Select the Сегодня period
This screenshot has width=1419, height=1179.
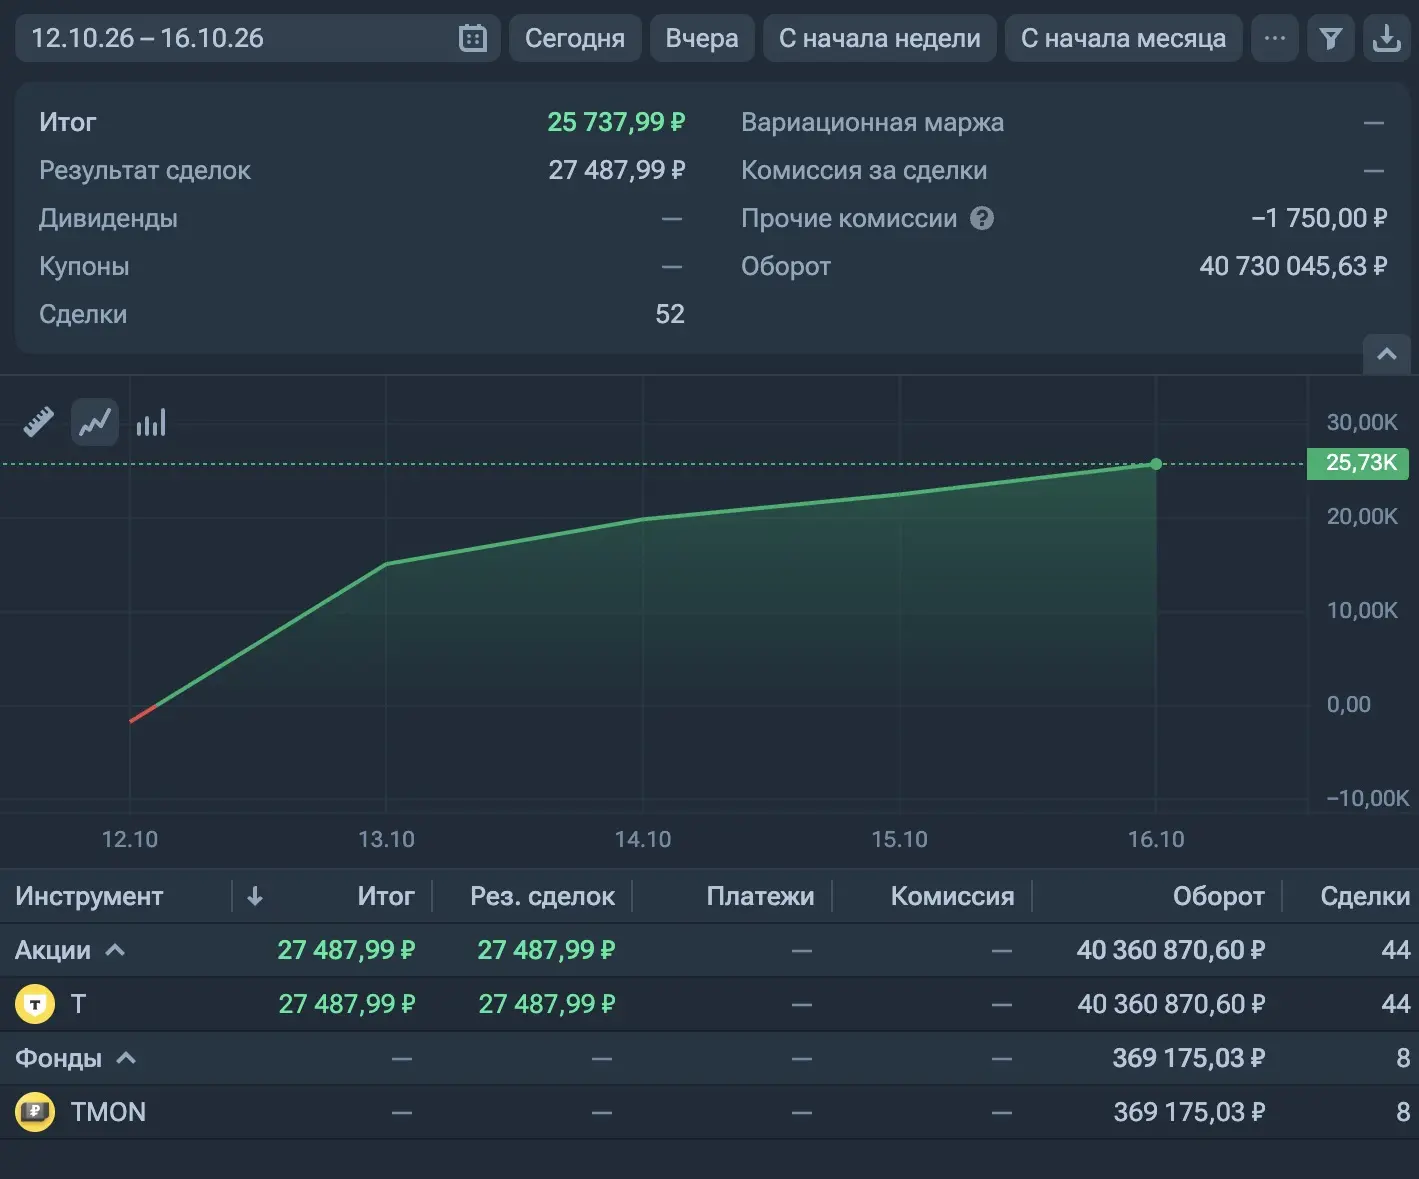(575, 38)
